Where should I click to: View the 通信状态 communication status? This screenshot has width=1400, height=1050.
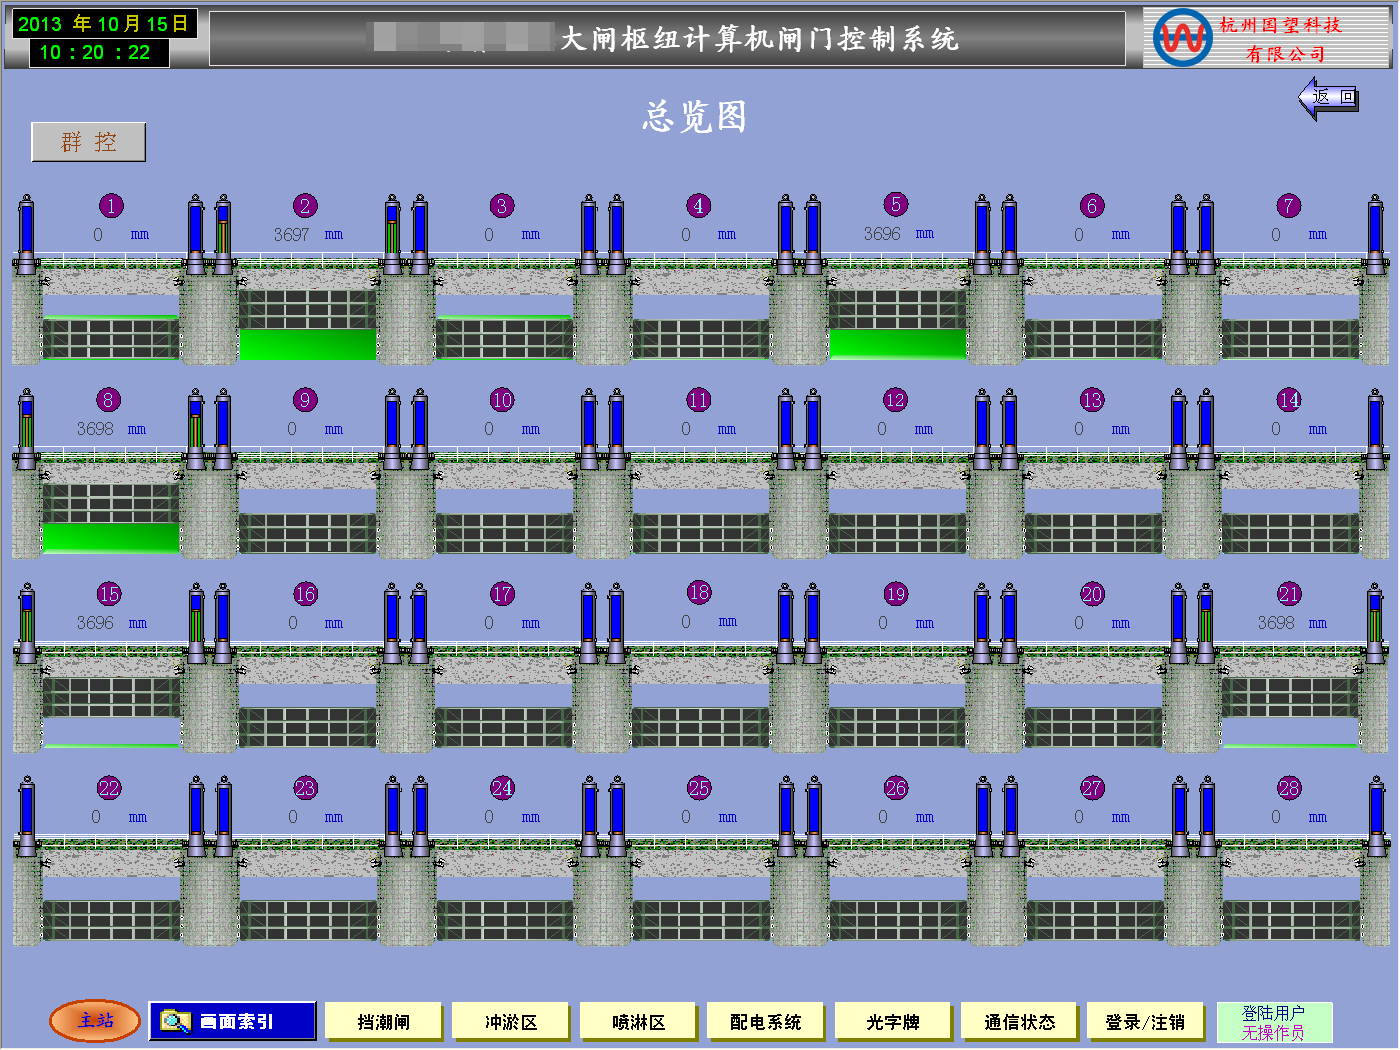pos(1020,1022)
